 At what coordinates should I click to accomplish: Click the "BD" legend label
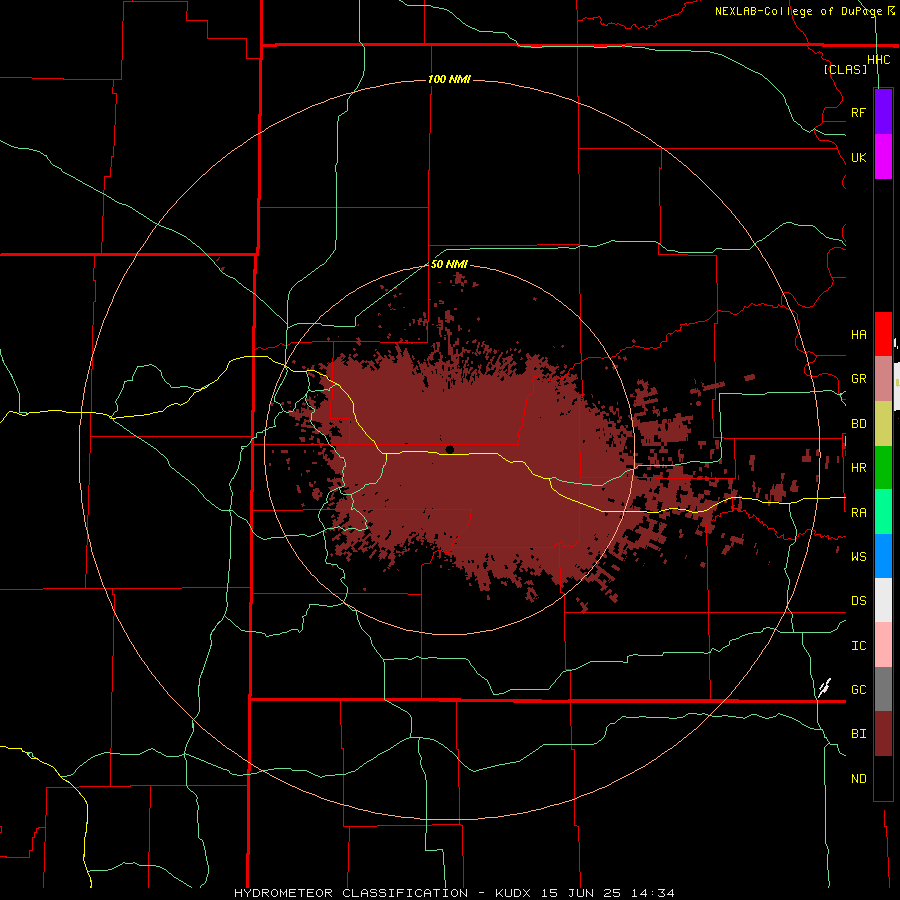coord(858,424)
